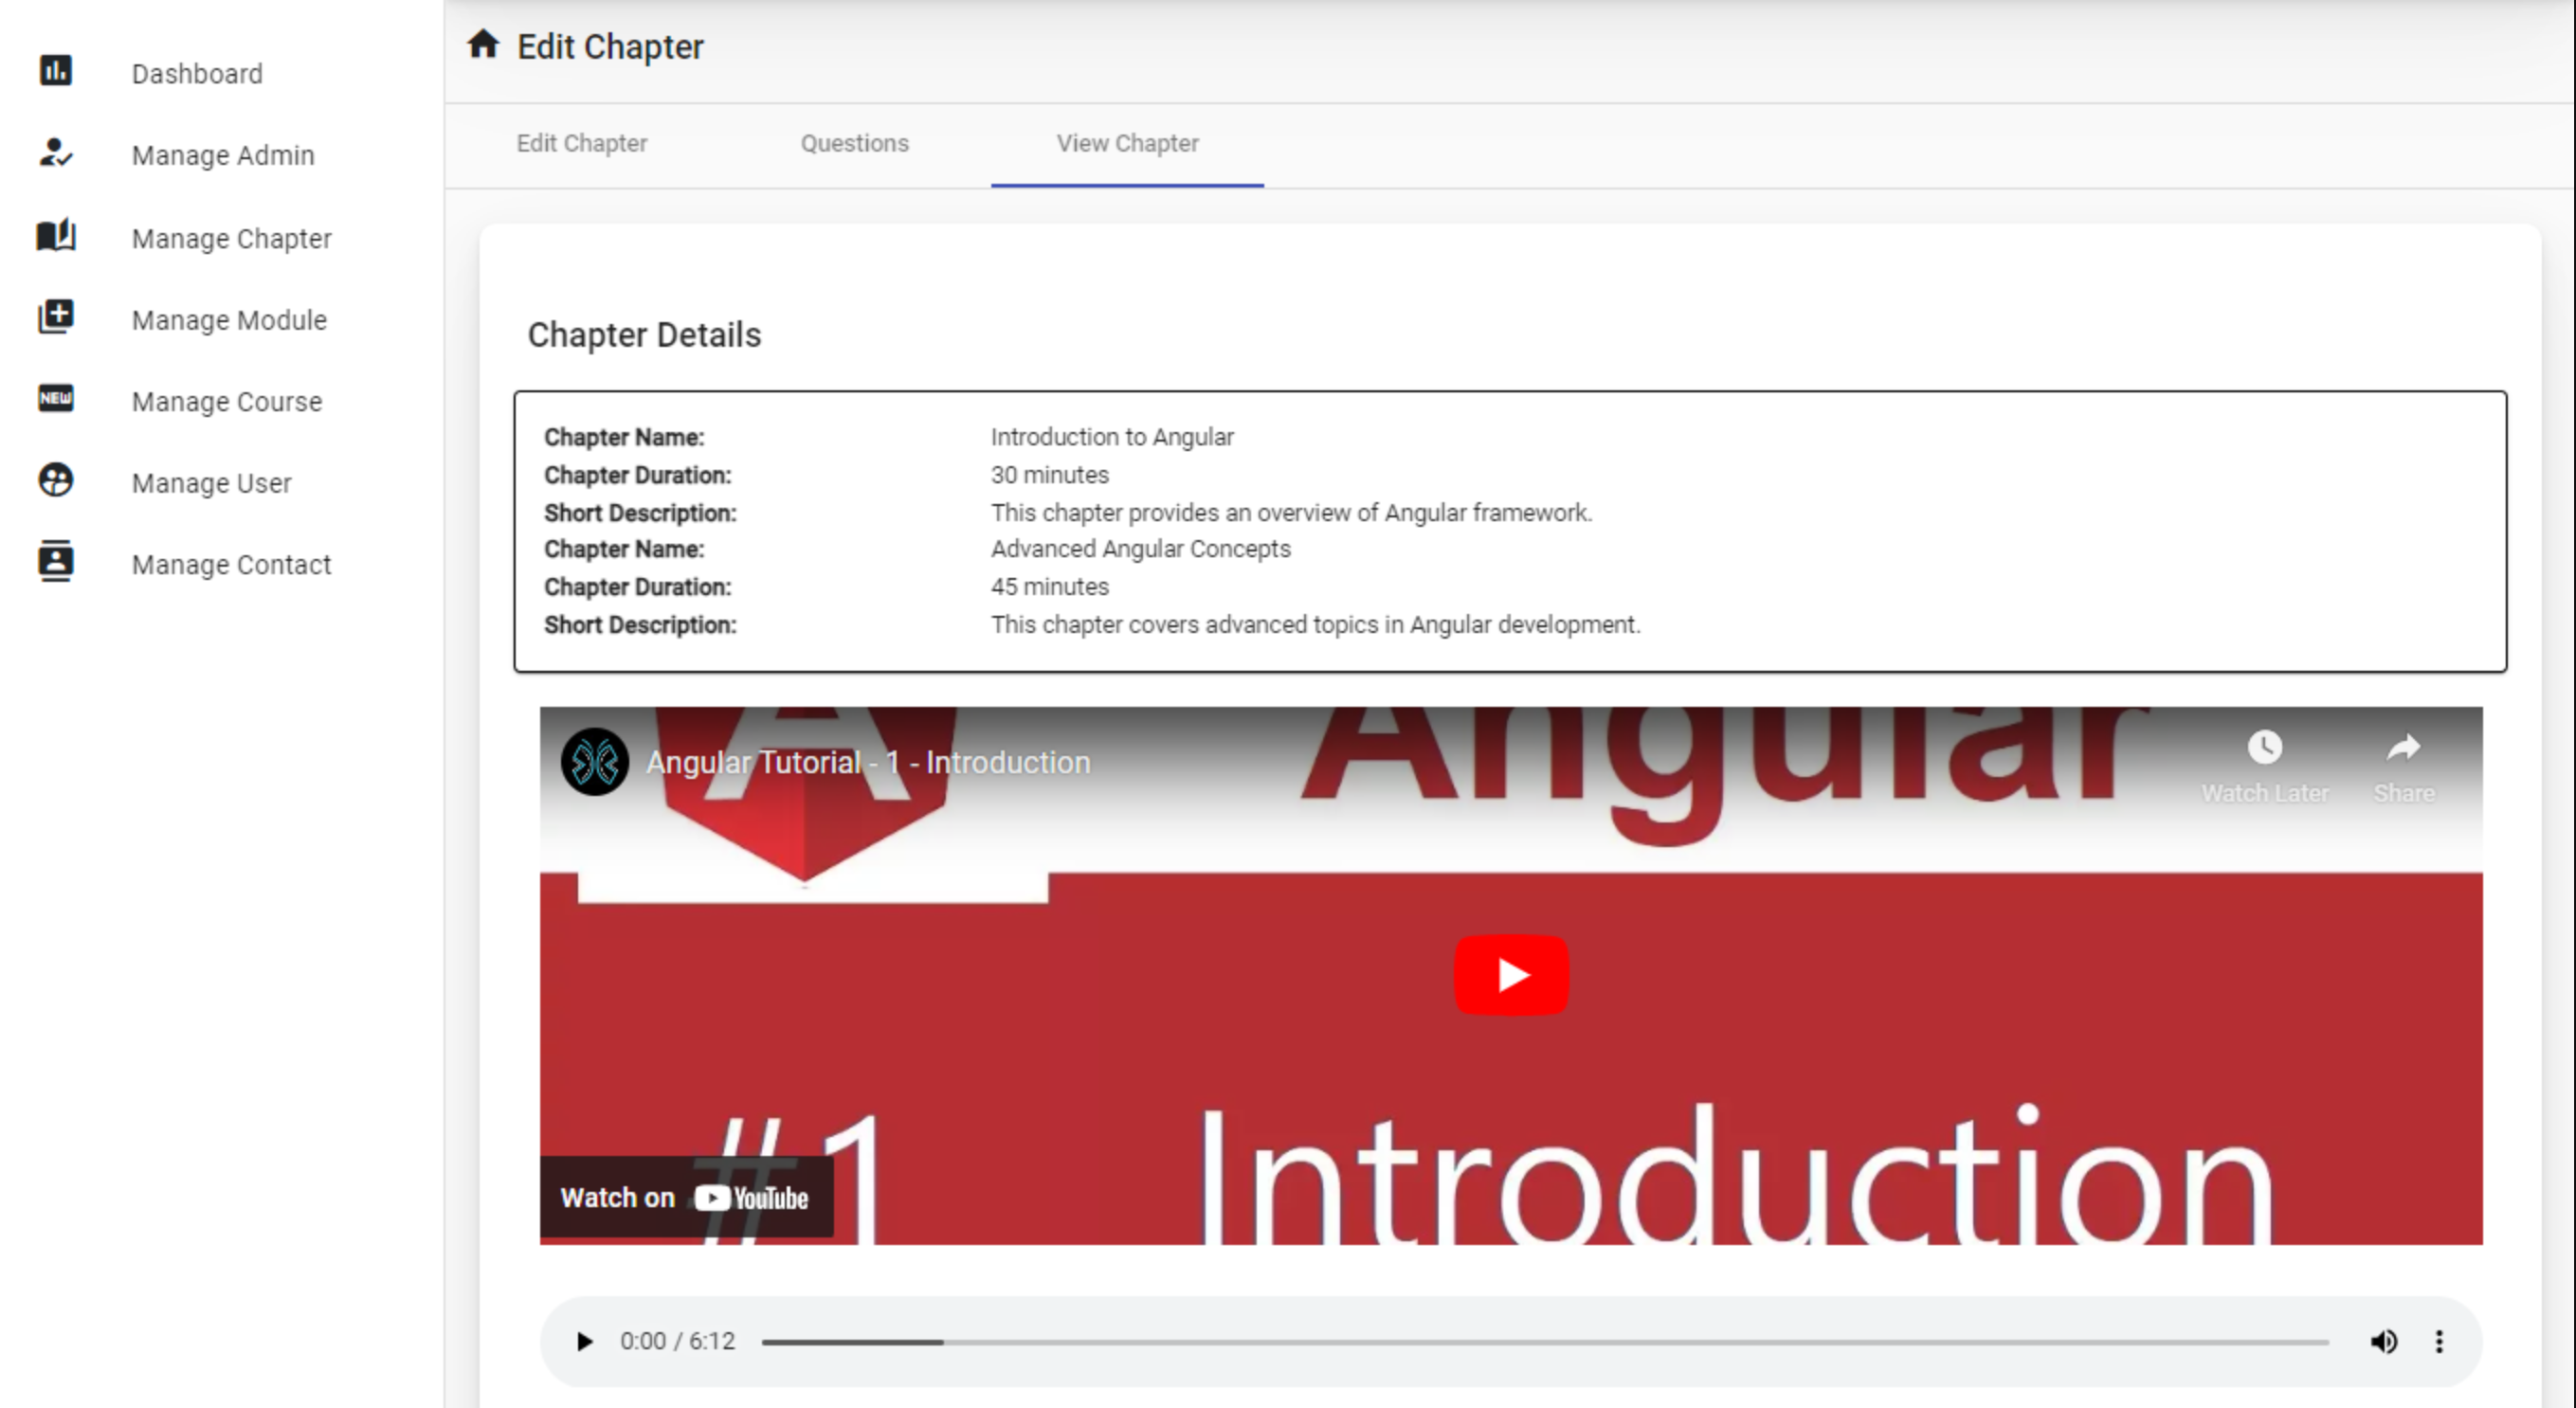Click the Manage Course NEW badge icon
2576x1408 pixels.
[55, 398]
